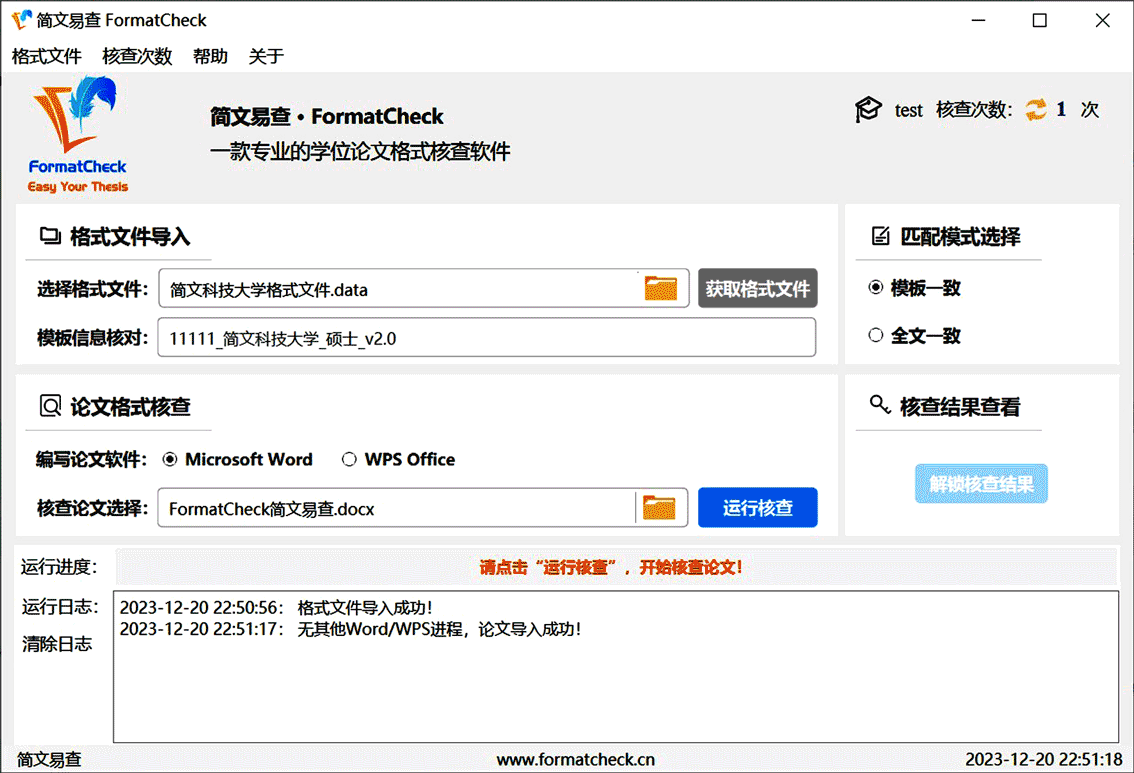1134x773 pixels.
Task: Choose Microsoft Word as writing software
Action: pos(238,459)
